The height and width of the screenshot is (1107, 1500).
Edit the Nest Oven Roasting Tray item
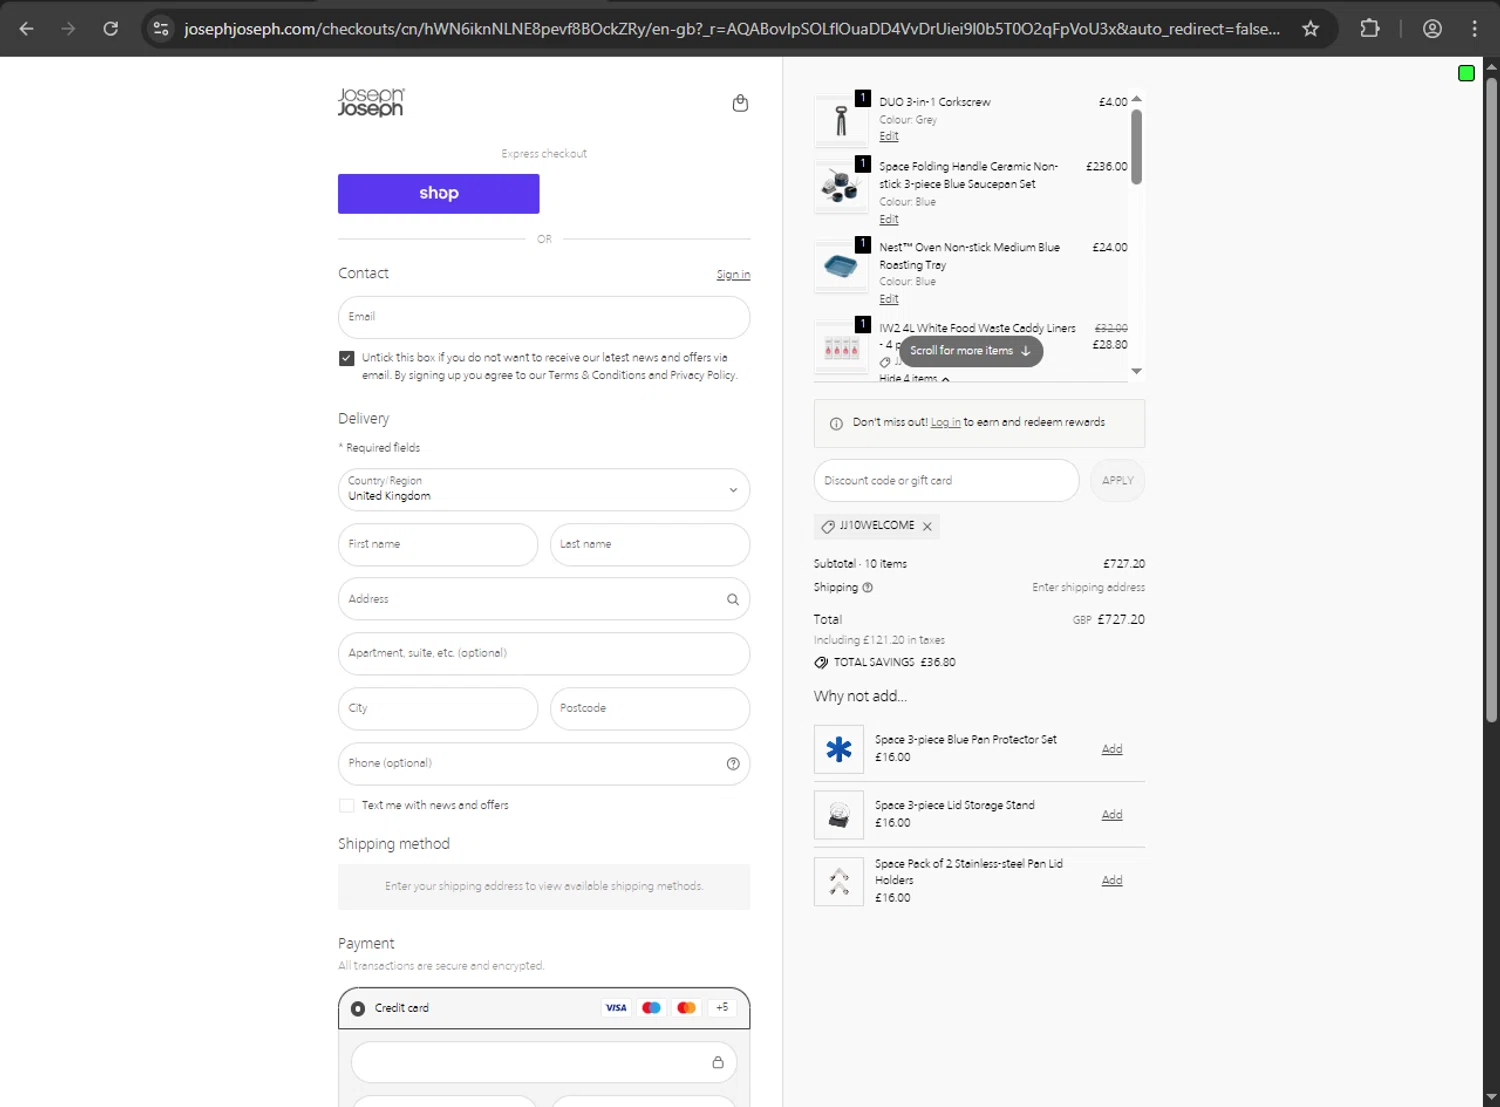coord(889,300)
